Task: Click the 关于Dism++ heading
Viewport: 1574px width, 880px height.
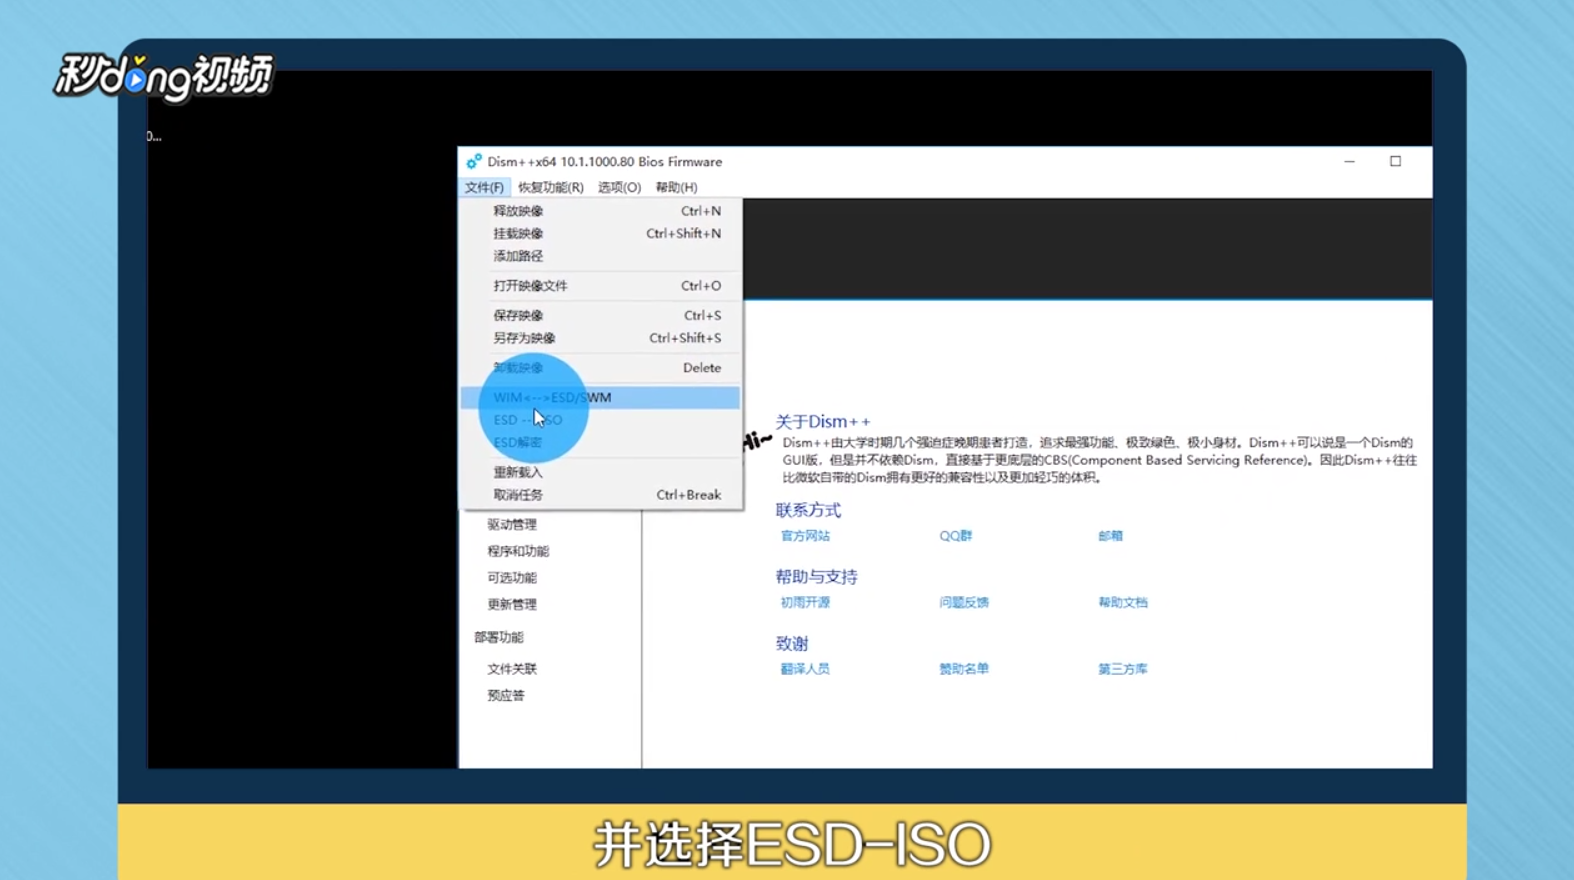Action: [823, 421]
